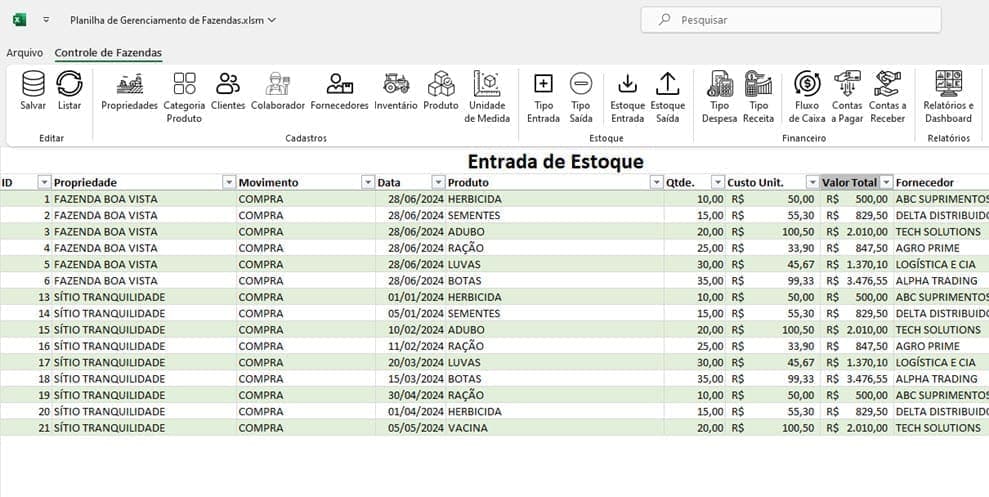Select ADUBO cell in row ID 3
Image resolution: width=989 pixels, height=497 pixels.
point(555,231)
